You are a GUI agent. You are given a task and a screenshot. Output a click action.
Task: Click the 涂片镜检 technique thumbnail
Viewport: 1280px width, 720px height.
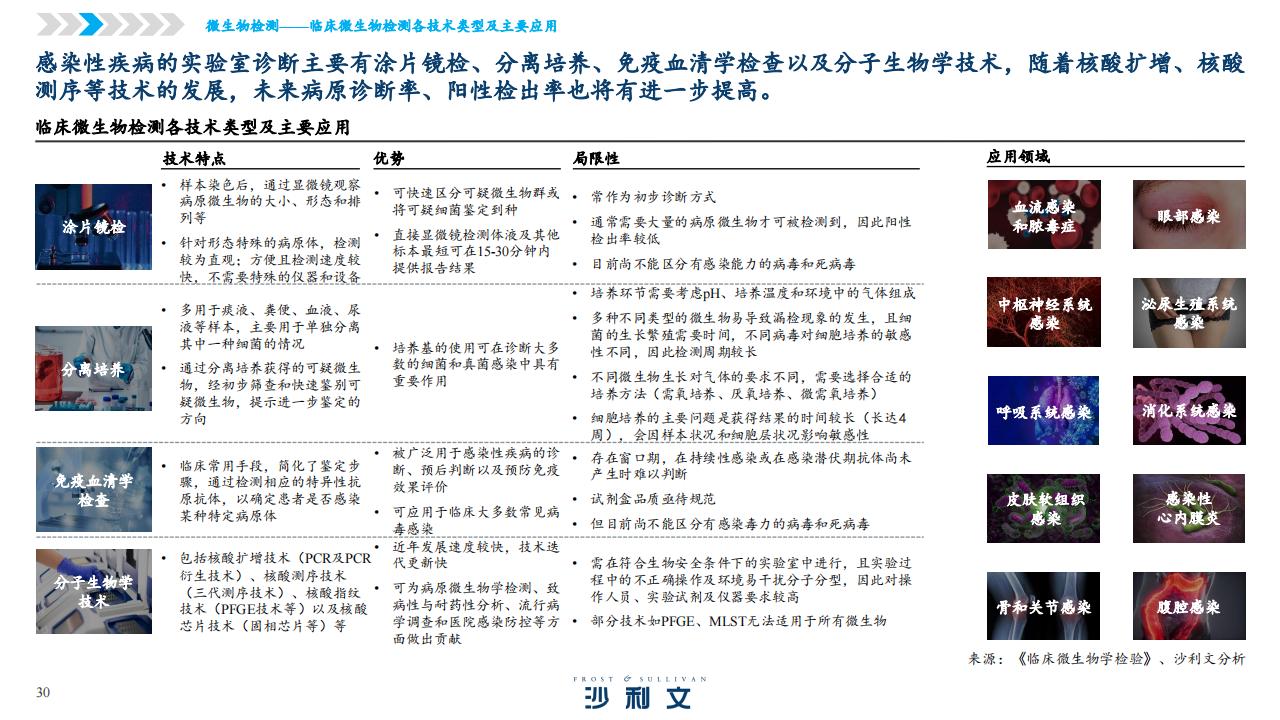94,227
